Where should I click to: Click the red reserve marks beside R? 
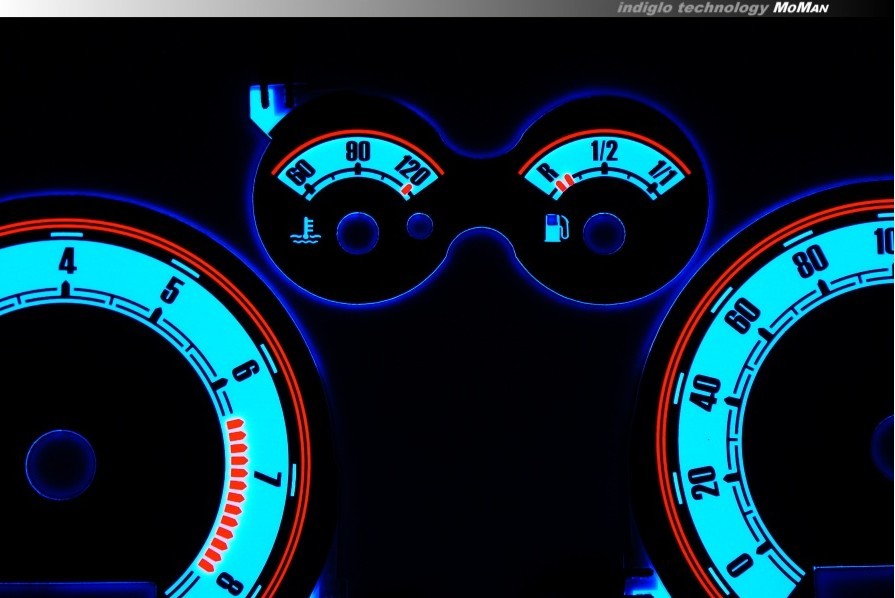click(565, 183)
